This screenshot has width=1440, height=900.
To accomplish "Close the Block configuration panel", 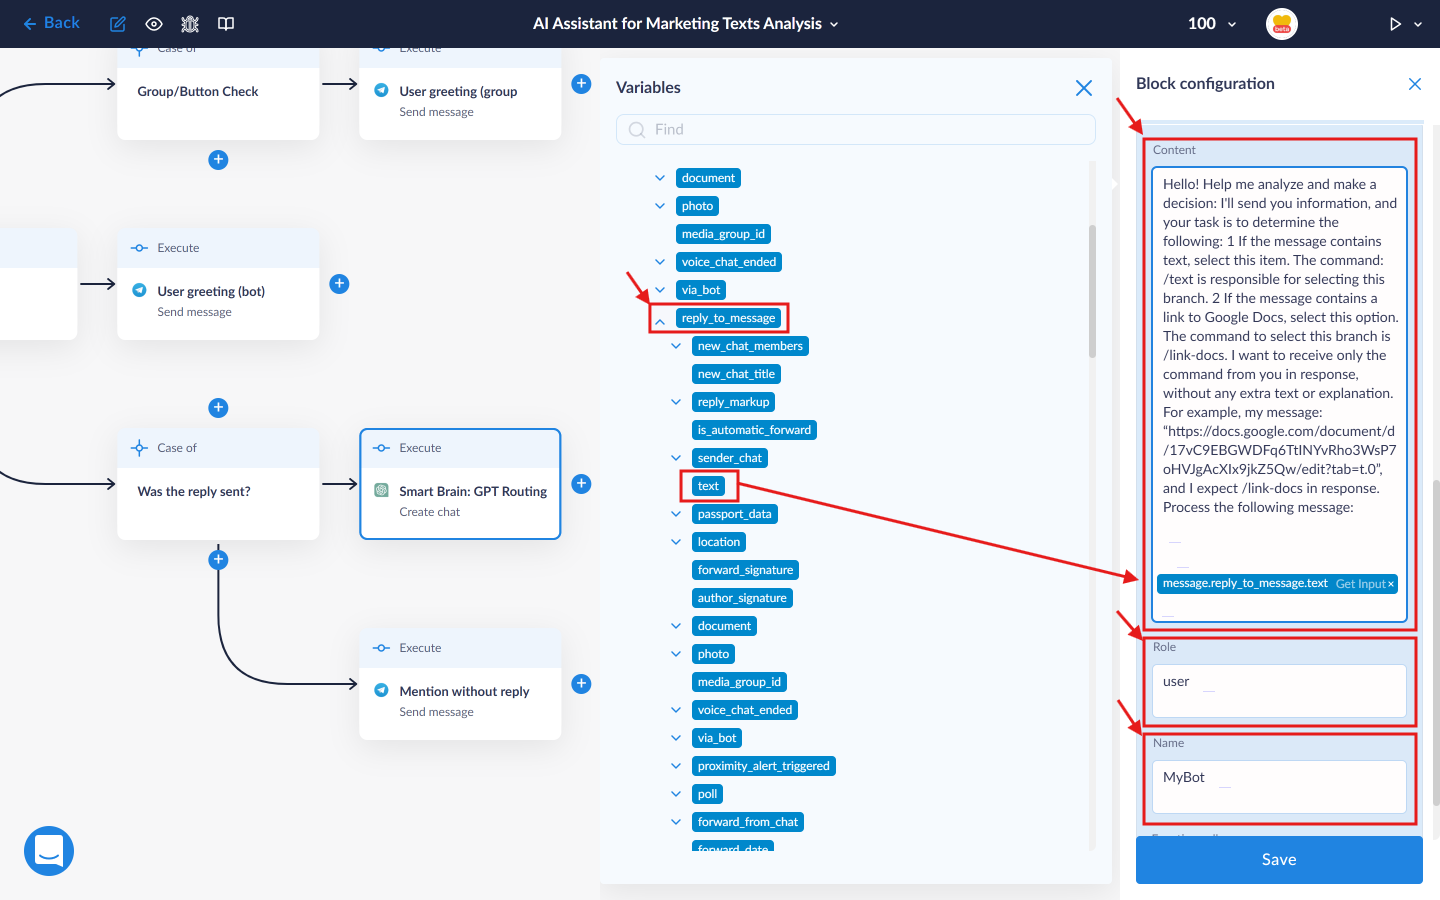I will [x=1415, y=84].
